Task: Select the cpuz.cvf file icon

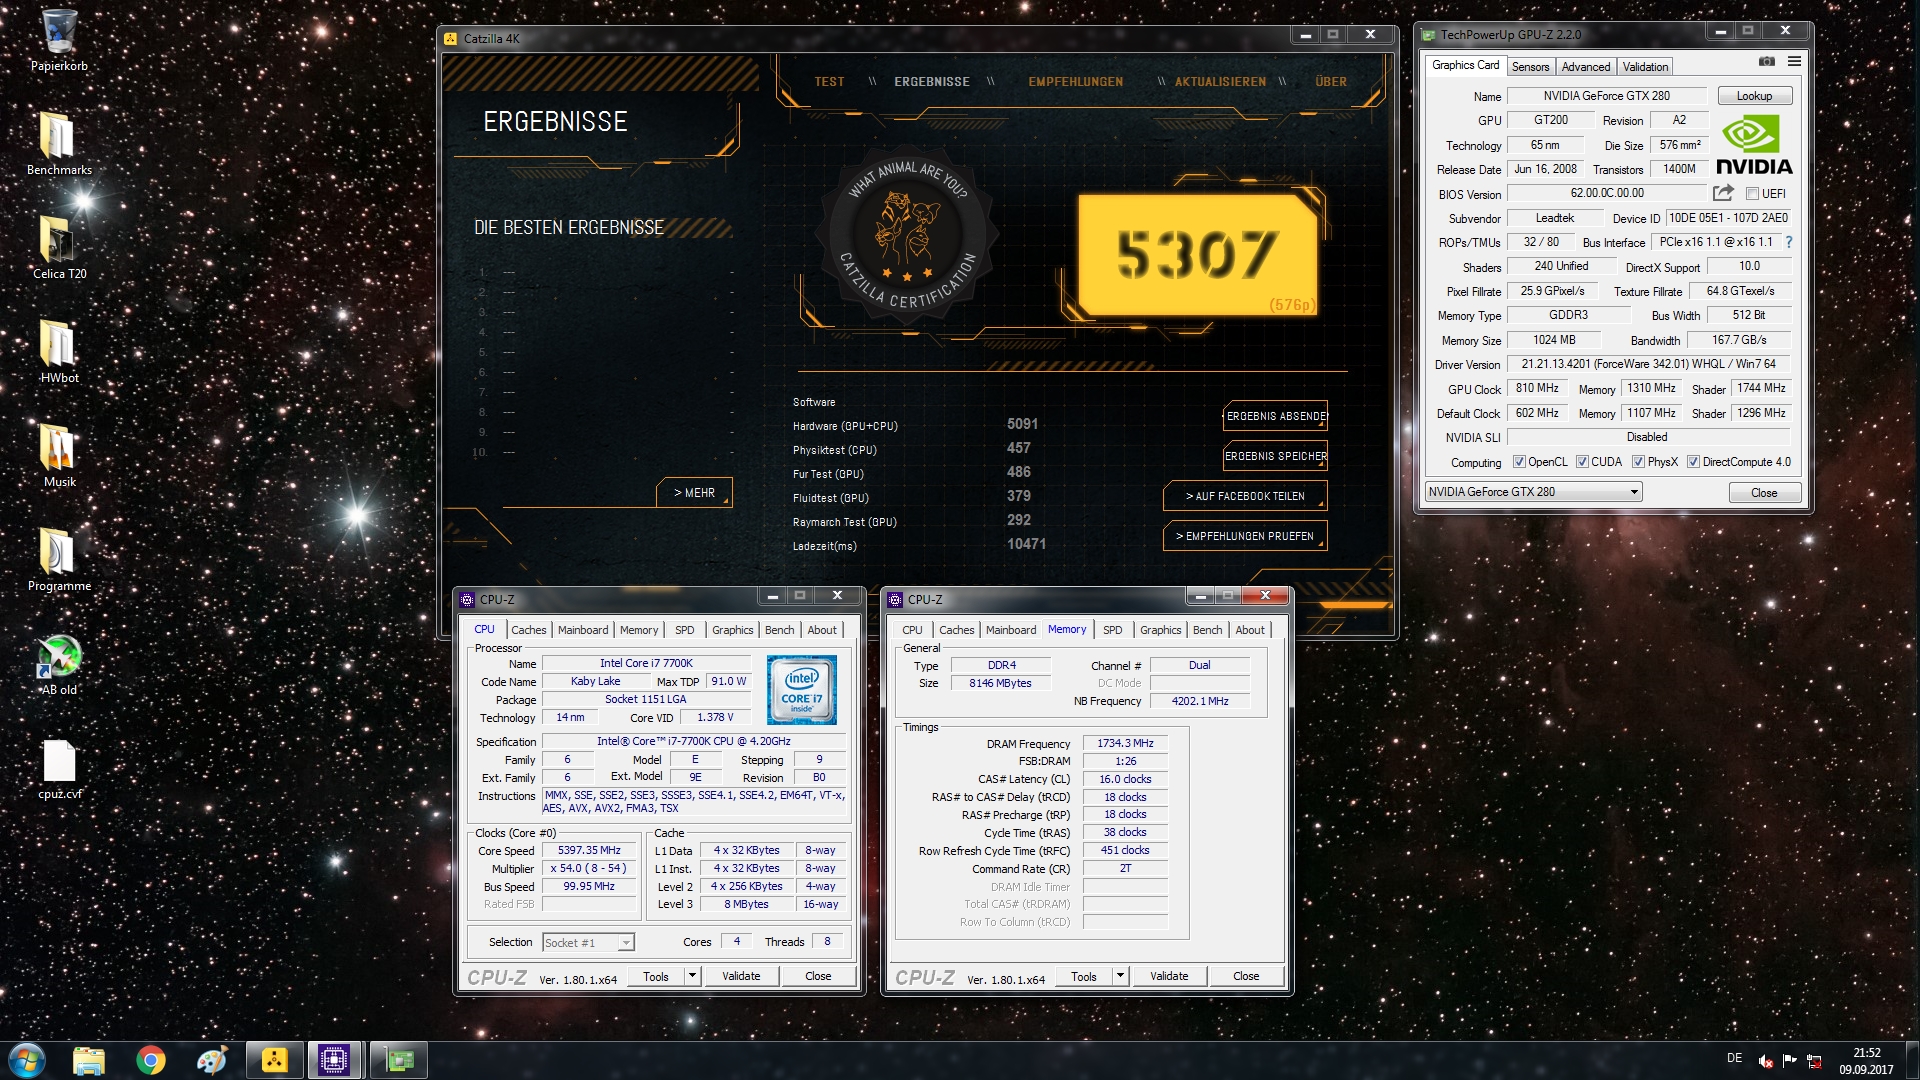Action: coord(59,768)
